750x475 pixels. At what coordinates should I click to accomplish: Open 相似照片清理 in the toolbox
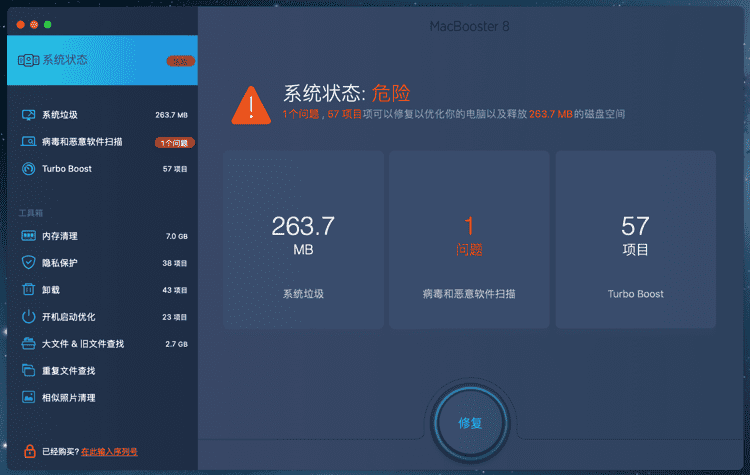pyautogui.click(x=102, y=398)
